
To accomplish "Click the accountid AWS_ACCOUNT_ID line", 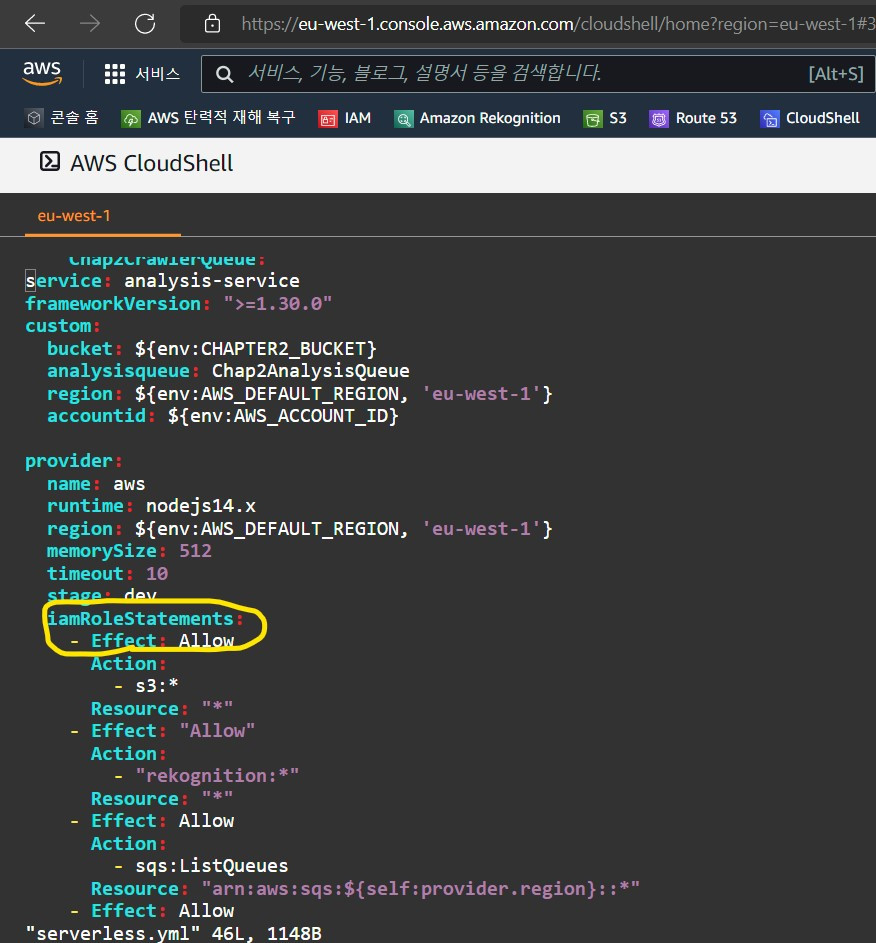I will (223, 416).
